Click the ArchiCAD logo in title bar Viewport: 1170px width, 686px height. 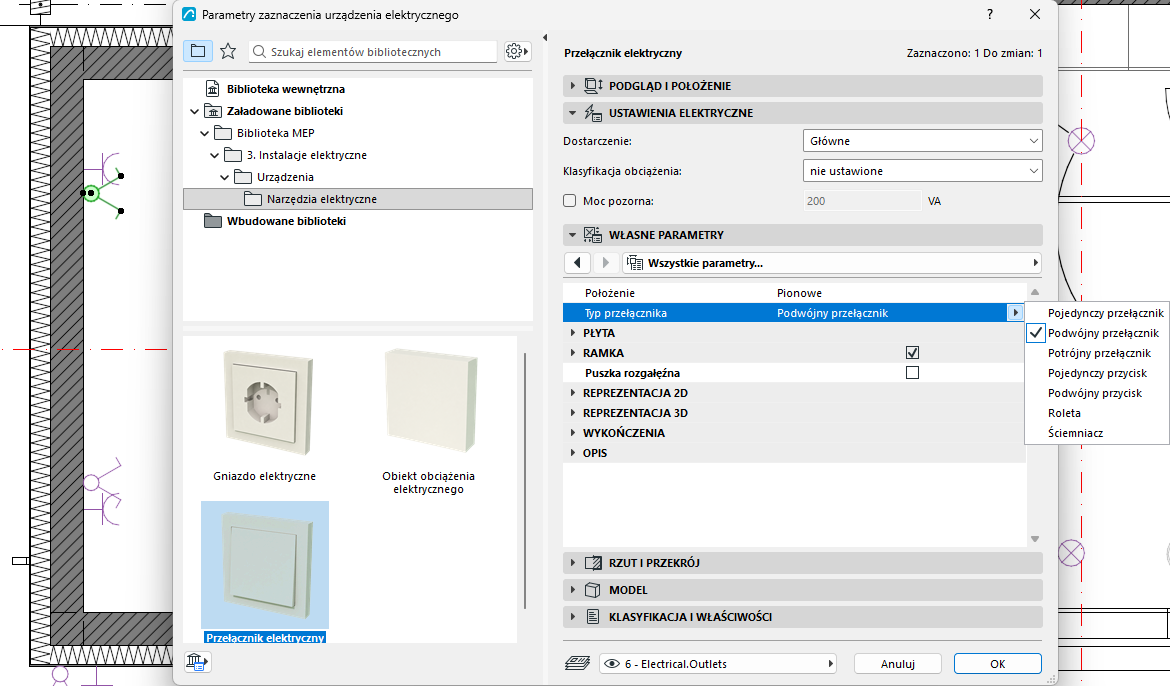pos(190,14)
